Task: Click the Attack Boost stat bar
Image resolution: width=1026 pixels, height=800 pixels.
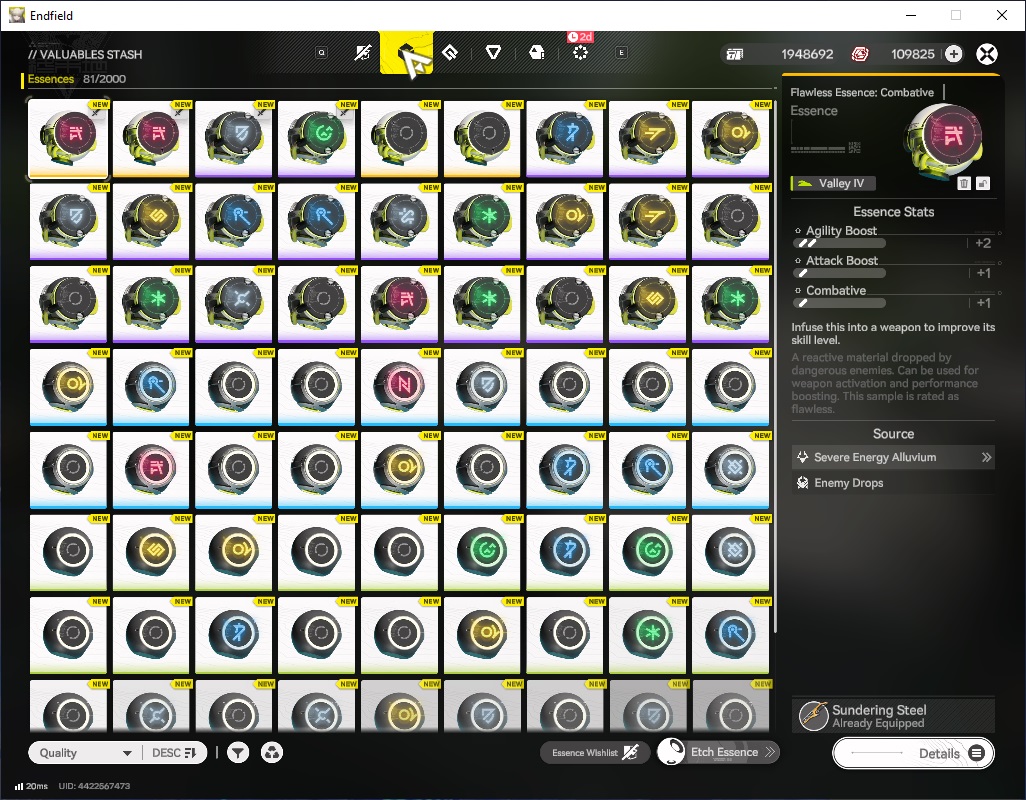Action: (840, 273)
